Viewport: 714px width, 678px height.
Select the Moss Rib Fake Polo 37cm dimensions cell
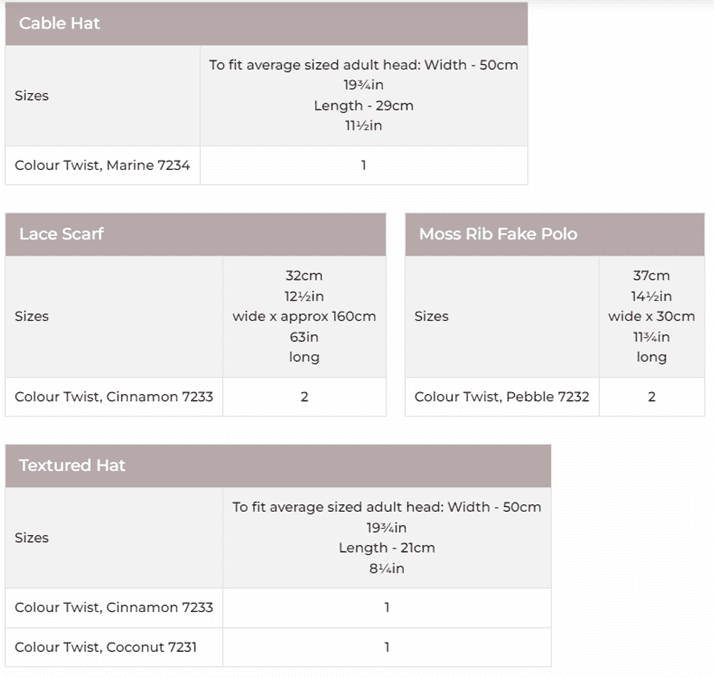[651, 316]
